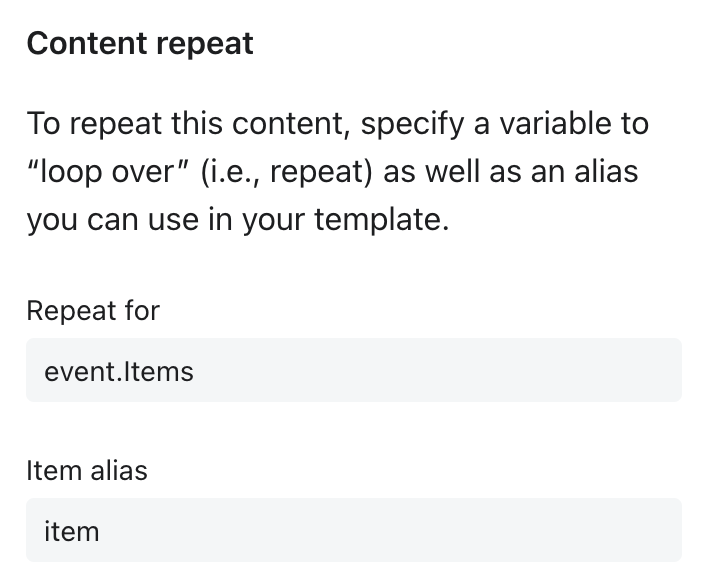Place cursor on "item" alias value
Image resolution: width=710 pixels, height=584 pixels.
coord(72,531)
